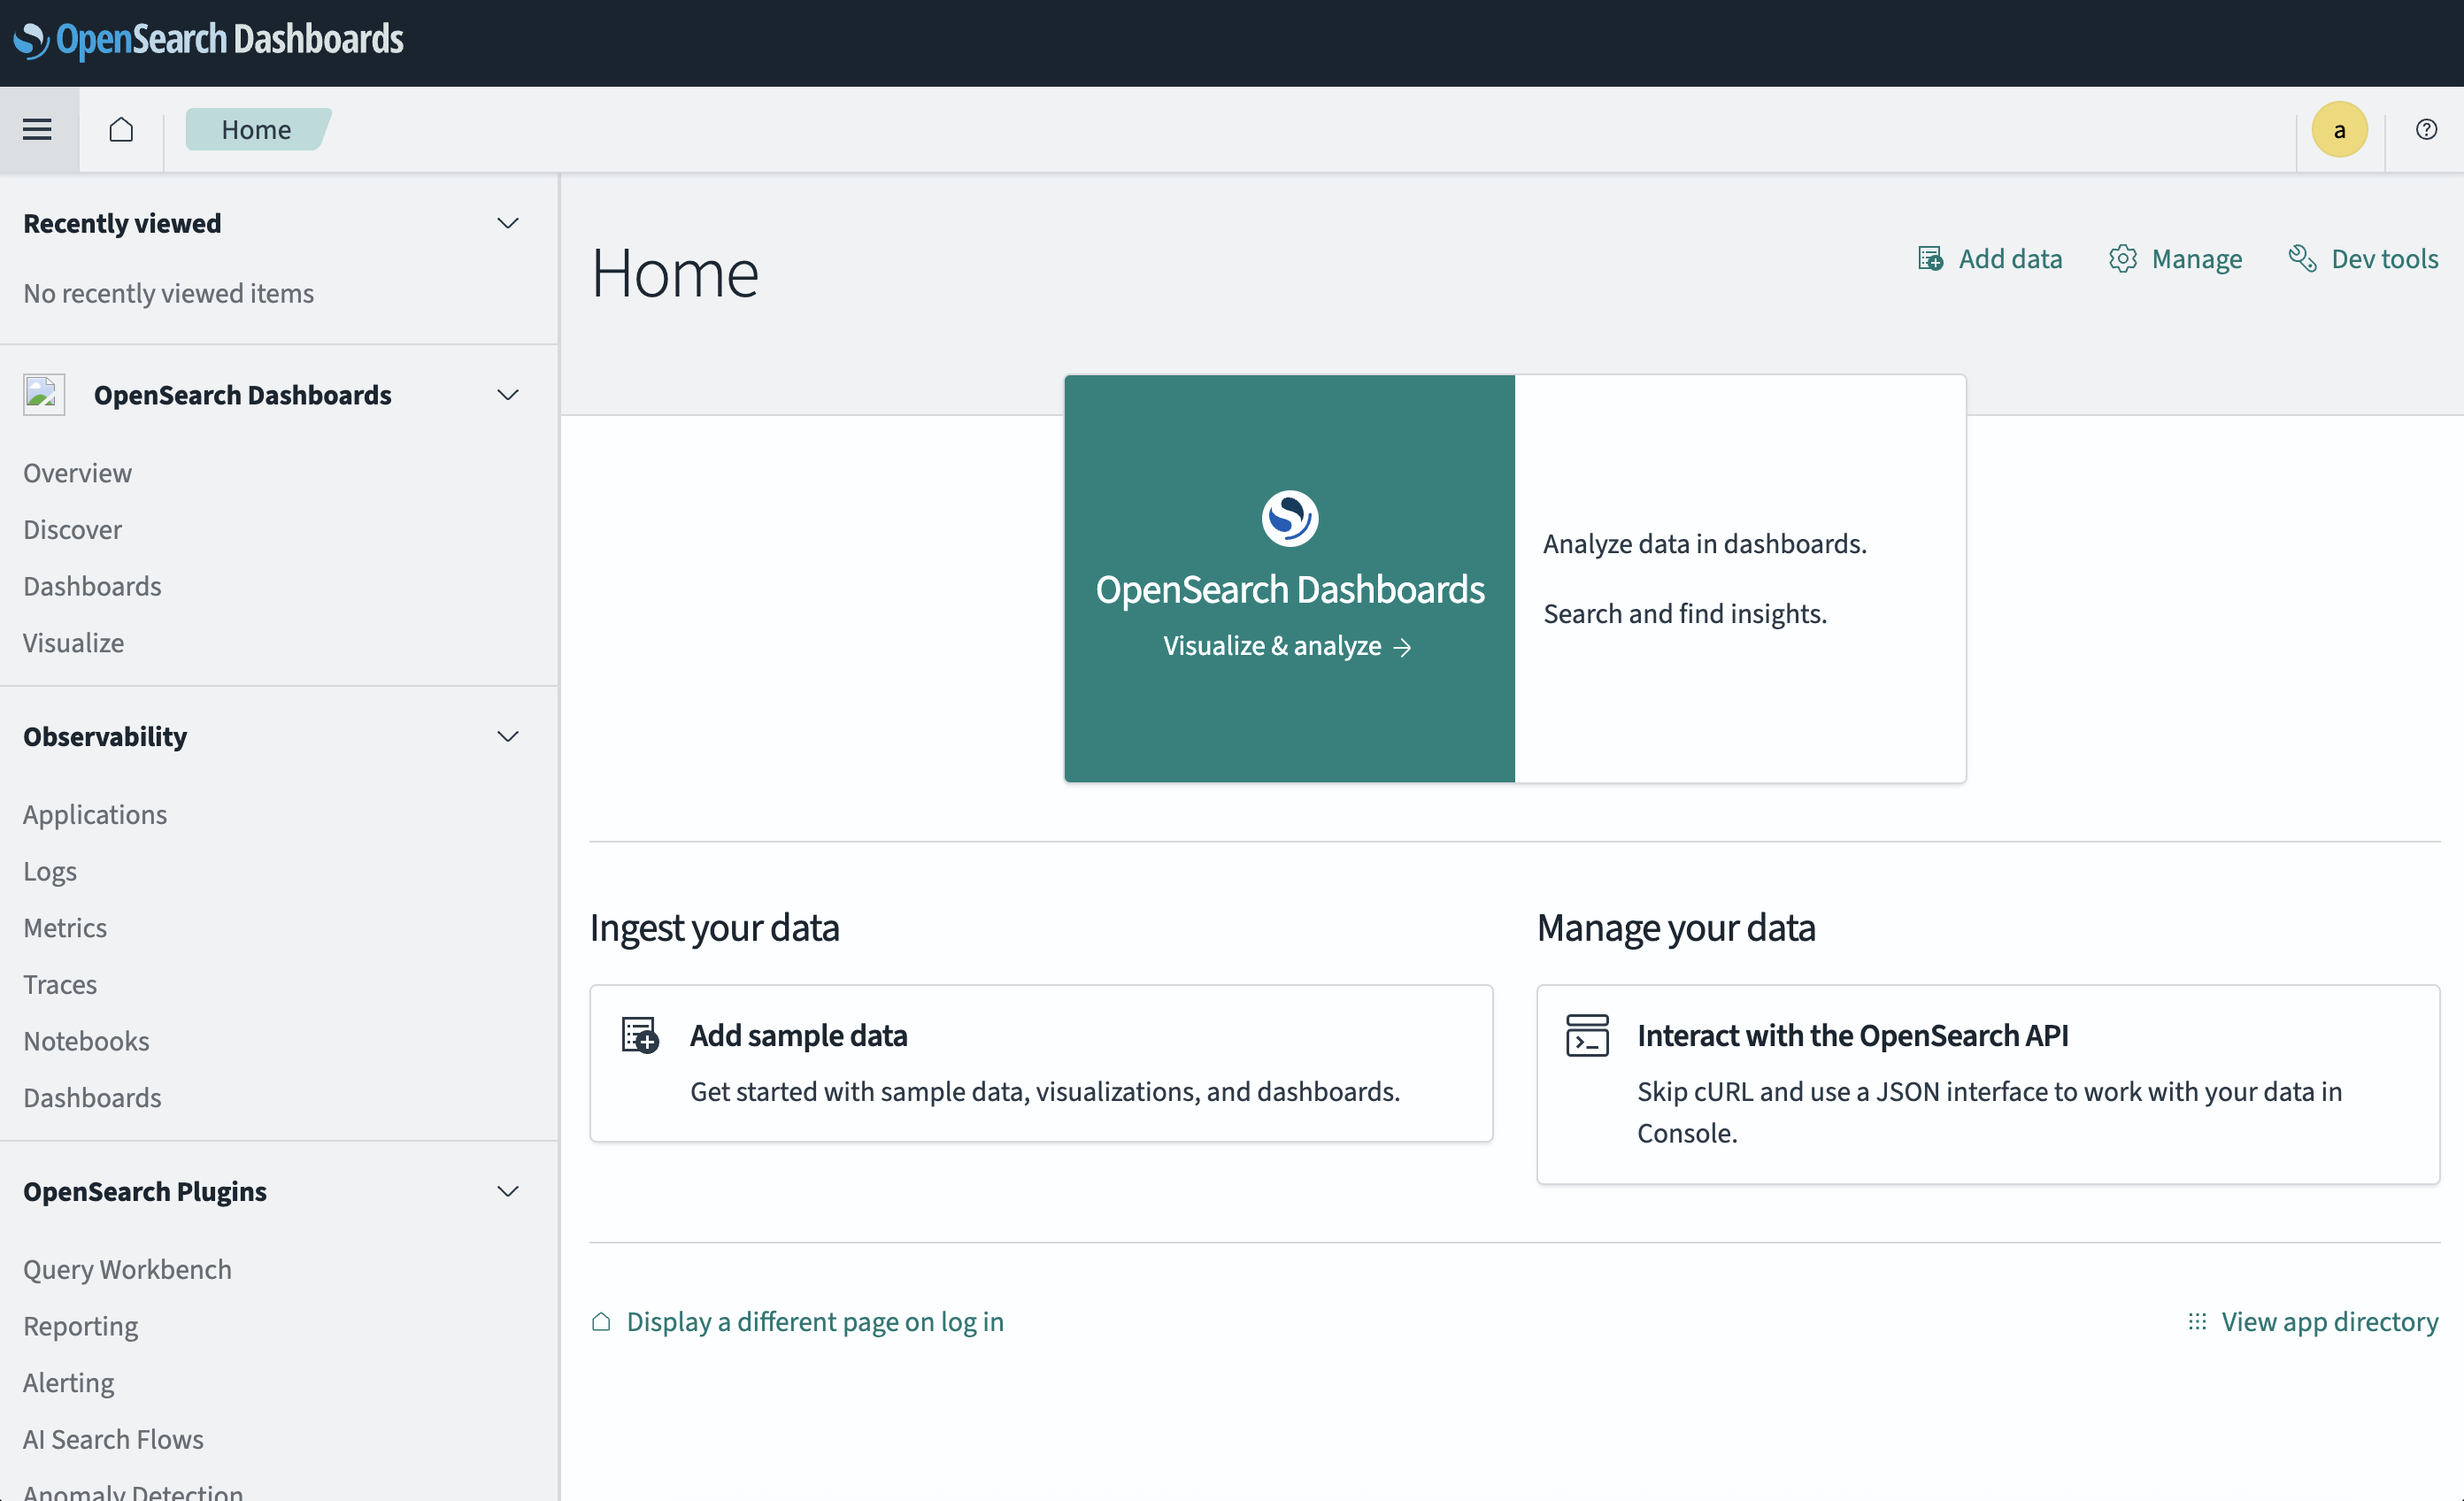
Task: Click the Add data icon
Action: click(1930, 258)
